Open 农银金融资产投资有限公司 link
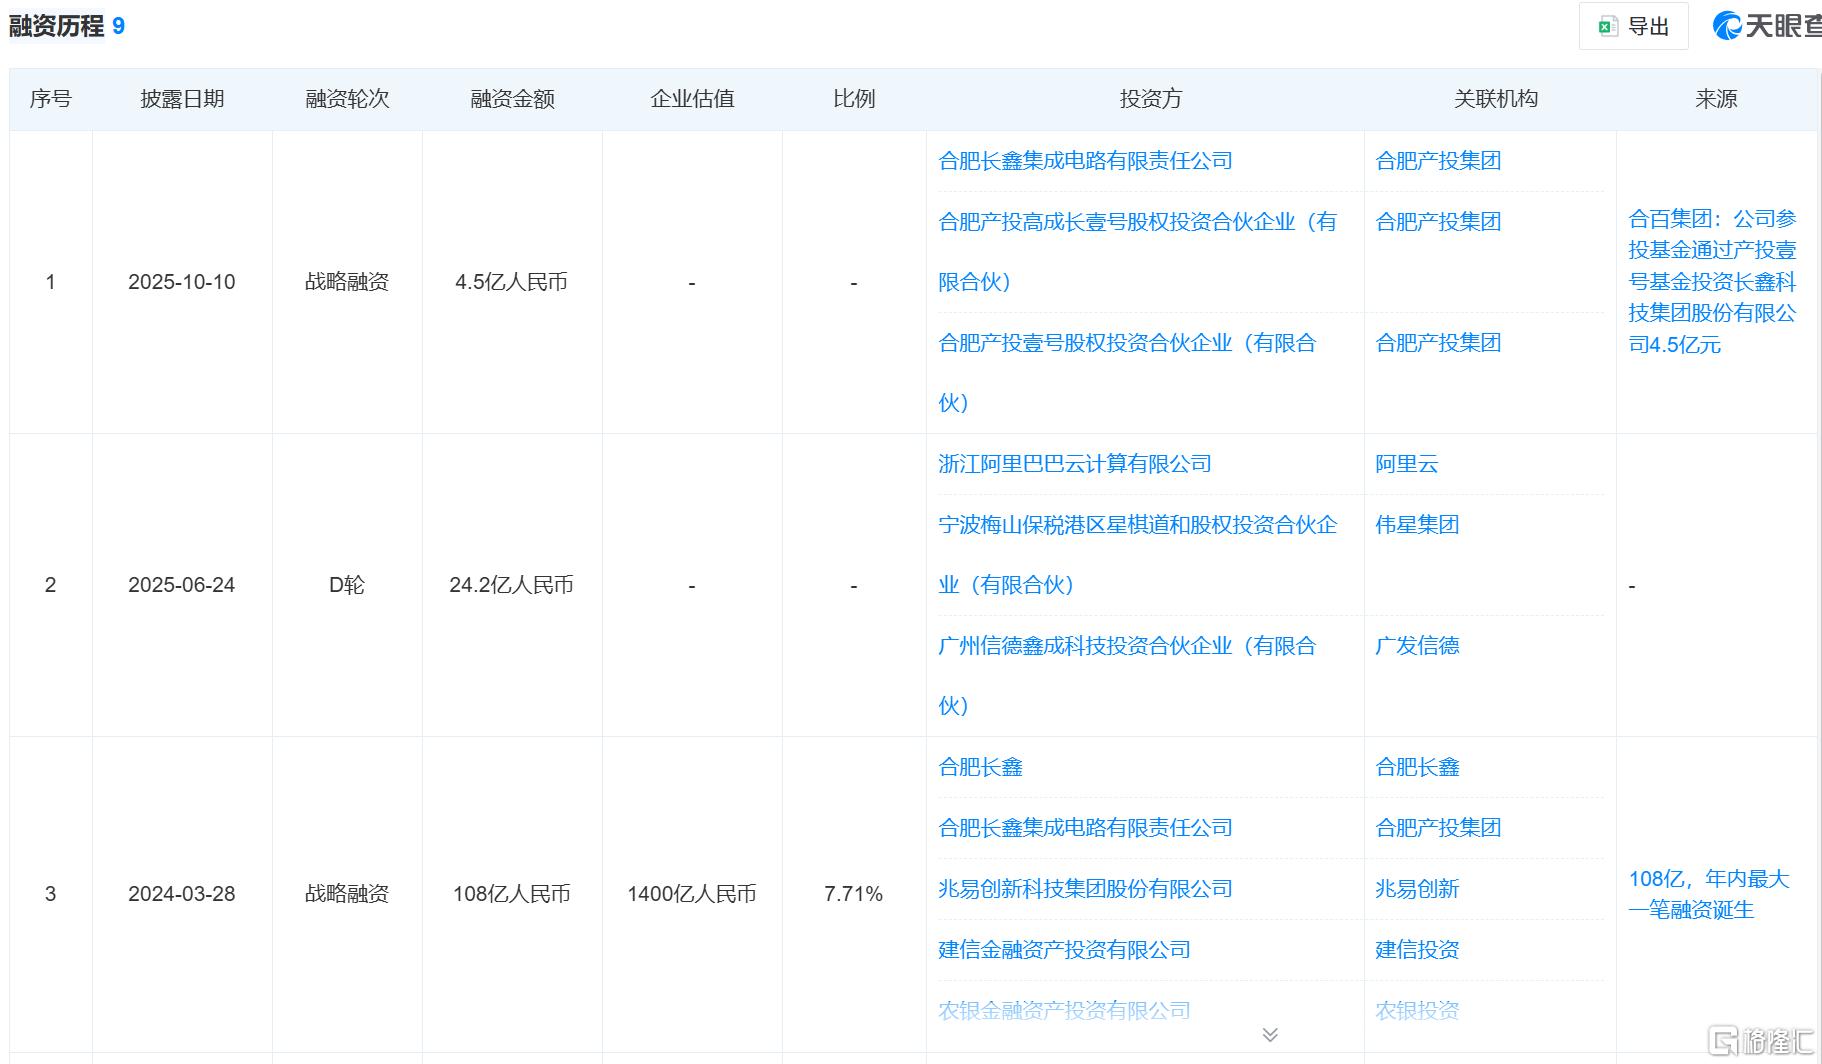 pyautogui.click(x=1064, y=1011)
